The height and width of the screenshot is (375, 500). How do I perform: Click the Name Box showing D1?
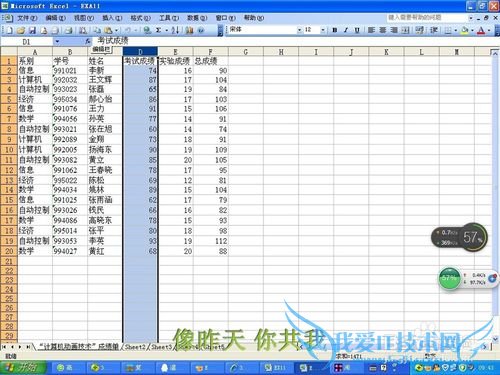click(27, 41)
